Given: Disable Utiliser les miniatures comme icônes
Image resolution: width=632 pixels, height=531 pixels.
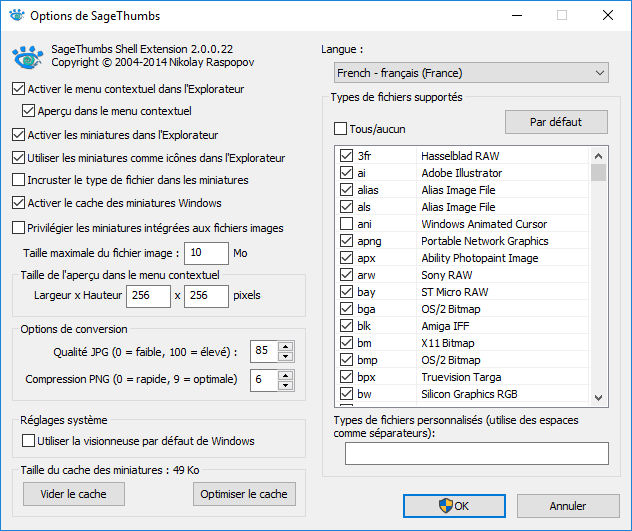Looking at the screenshot, I should [18, 158].
